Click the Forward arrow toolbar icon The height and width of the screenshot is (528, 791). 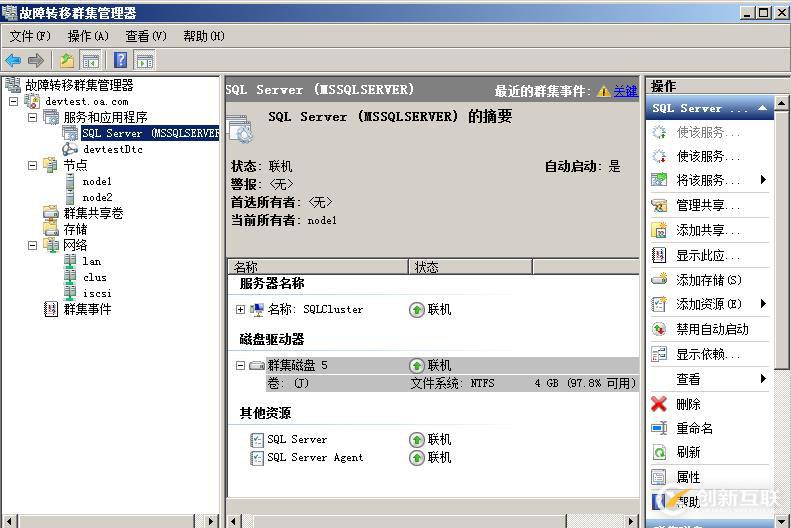[36, 61]
